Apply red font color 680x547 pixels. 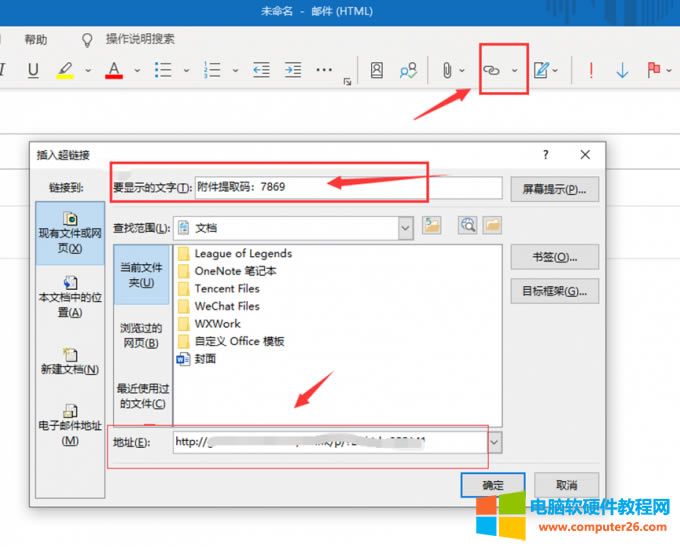tap(114, 70)
